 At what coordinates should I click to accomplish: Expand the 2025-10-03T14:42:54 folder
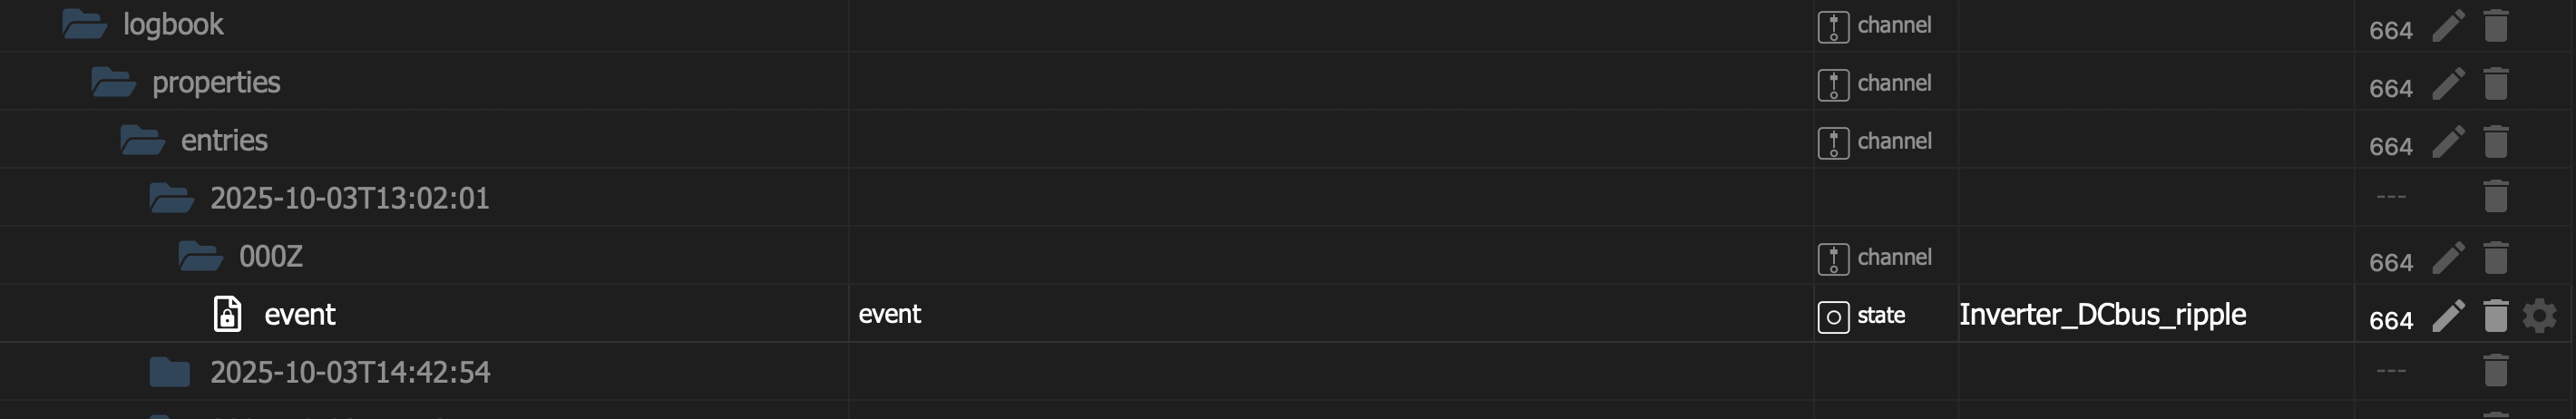click(169, 373)
